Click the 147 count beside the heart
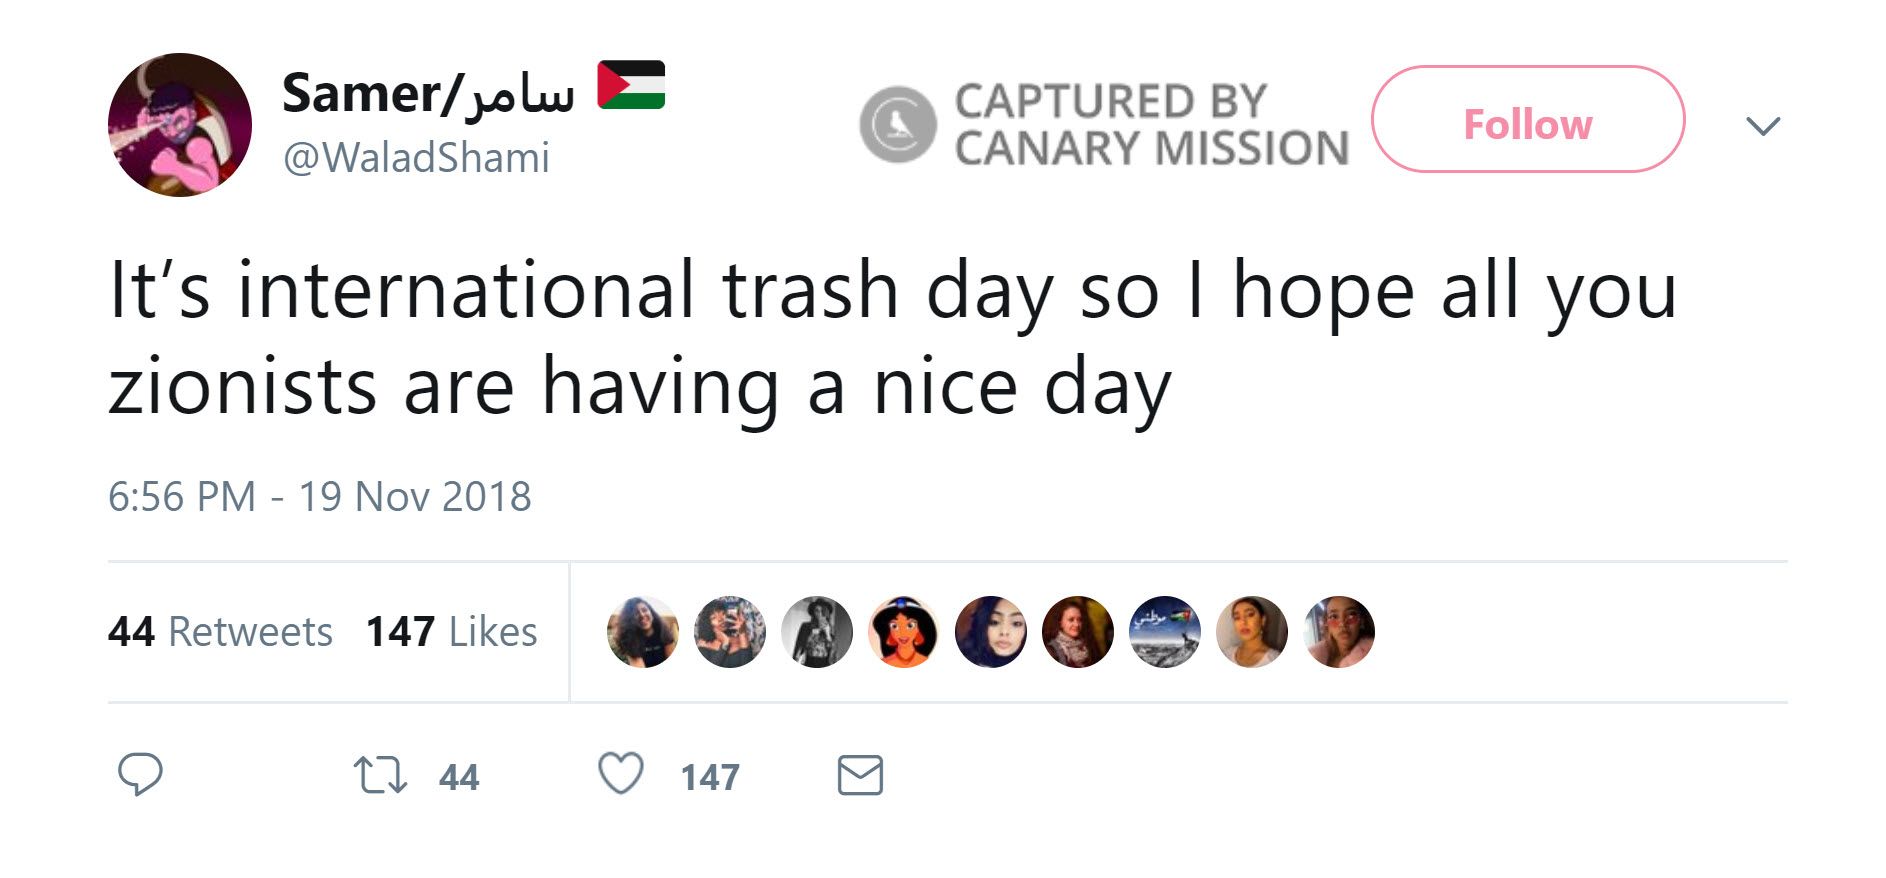This screenshot has height=878, width=1886. [710, 778]
